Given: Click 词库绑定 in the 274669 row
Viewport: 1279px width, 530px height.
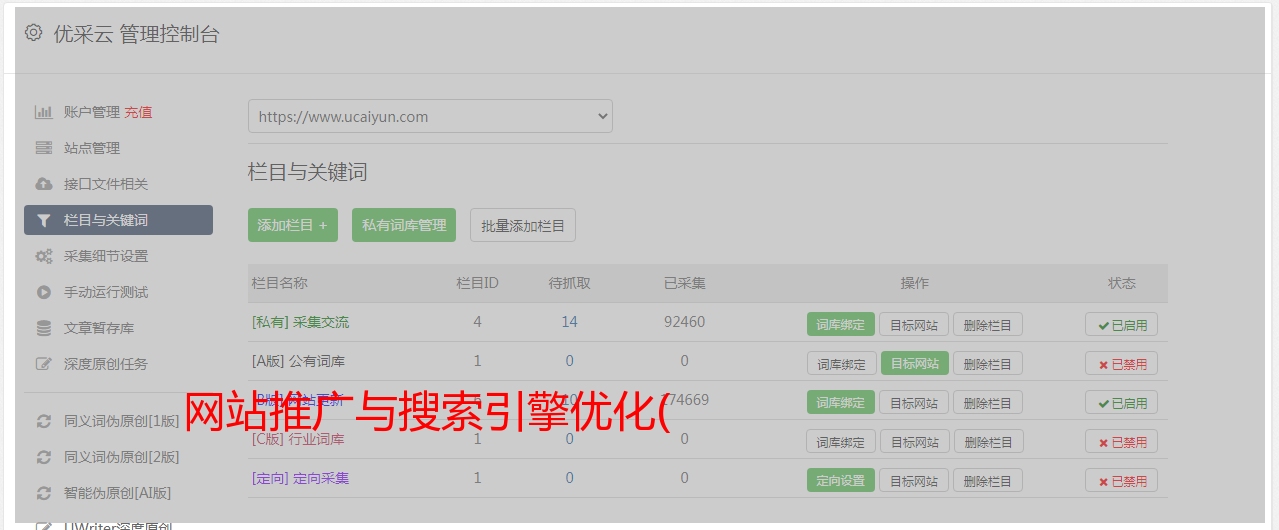Looking at the screenshot, I should coord(841,402).
